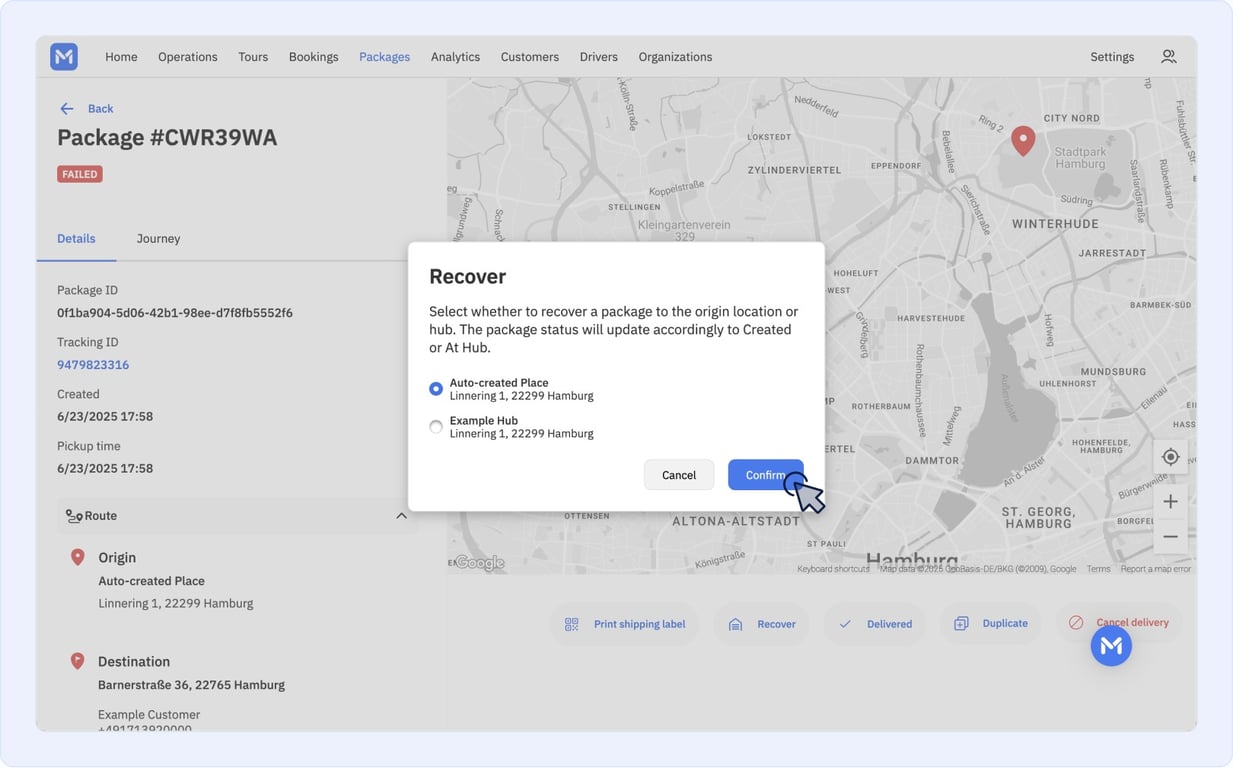
Task: Click the FAILED status badge
Action: [x=80, y=174]
